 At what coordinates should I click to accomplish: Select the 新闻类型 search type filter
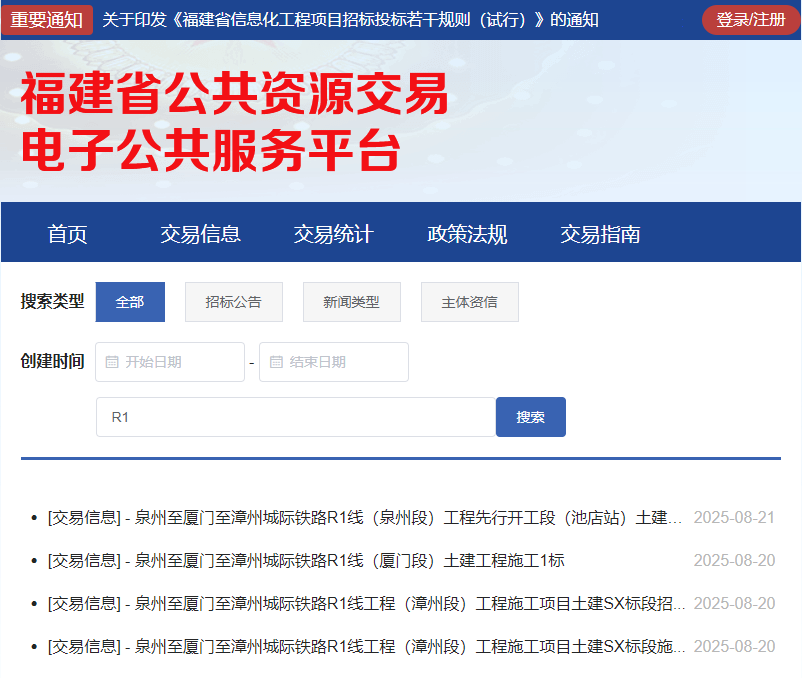point(351,302)
